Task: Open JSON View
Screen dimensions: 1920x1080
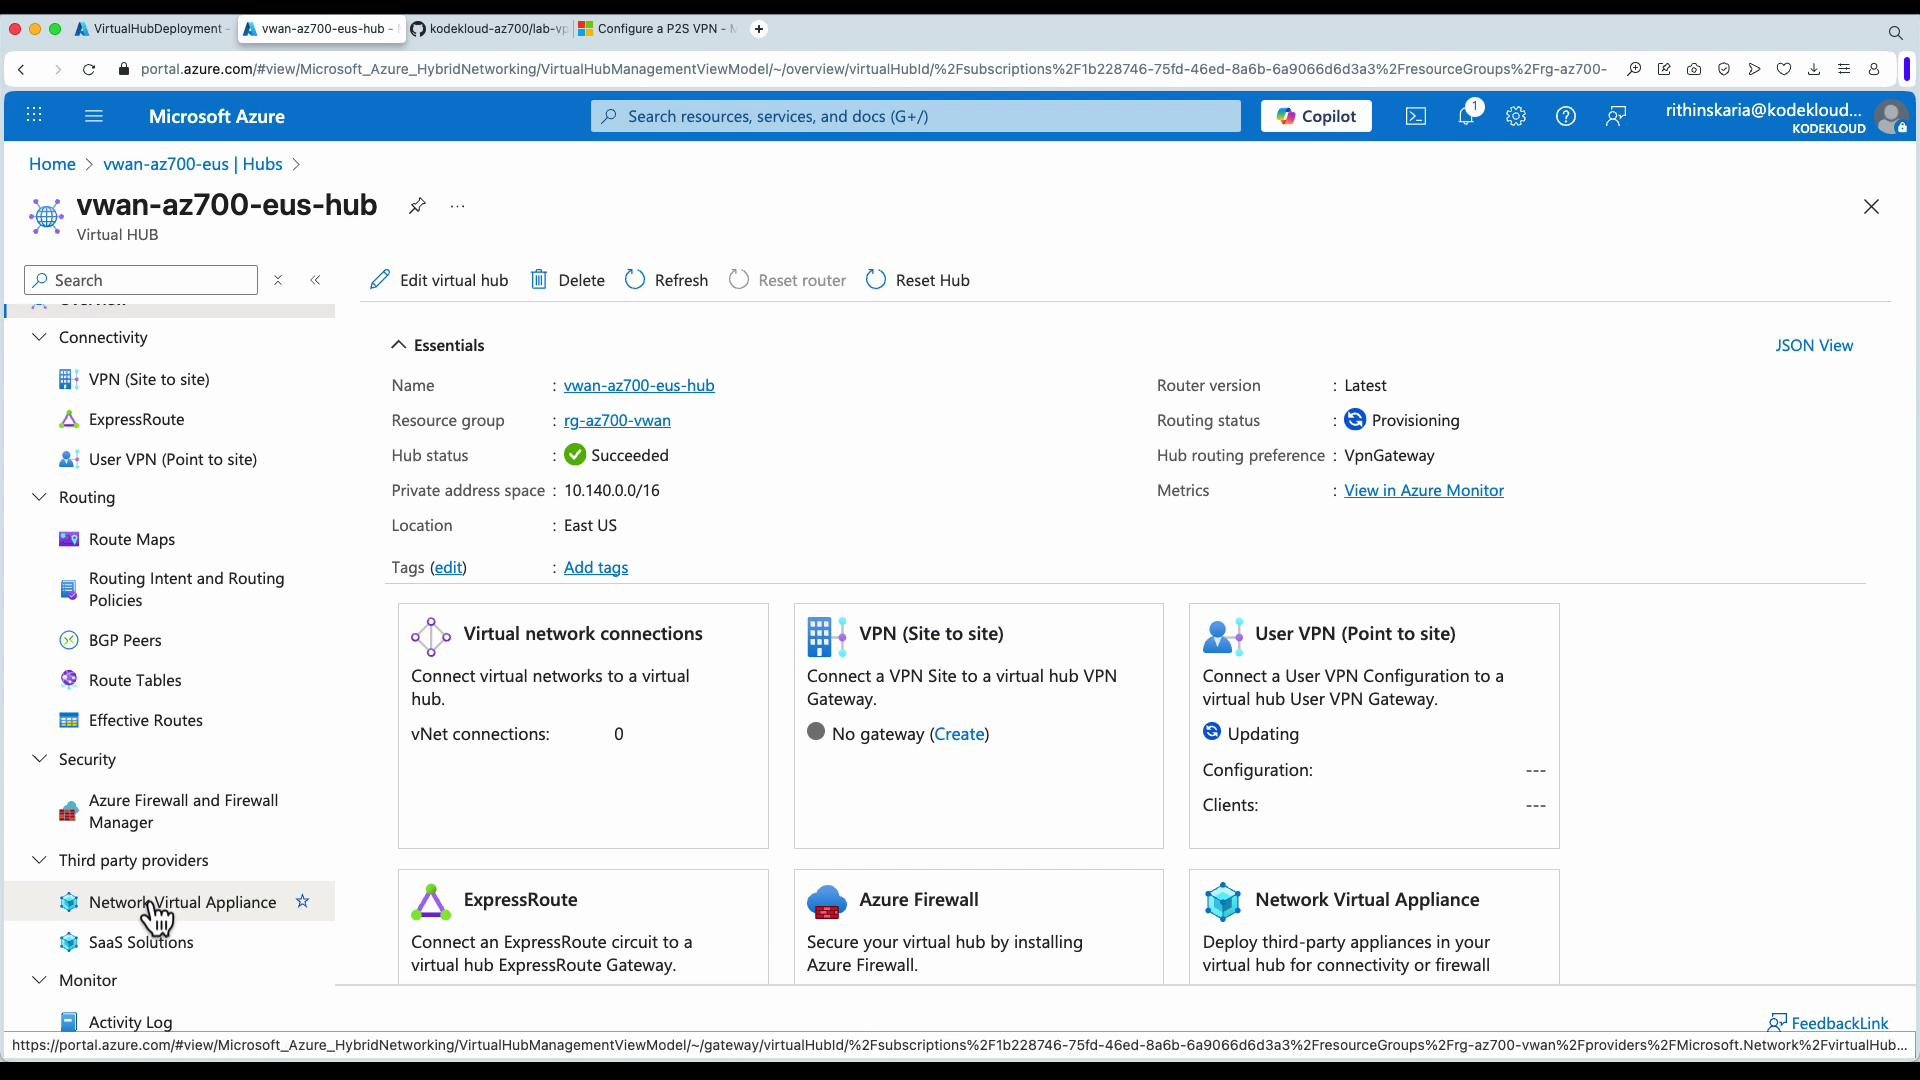Action: click(x=1814, y=345)
